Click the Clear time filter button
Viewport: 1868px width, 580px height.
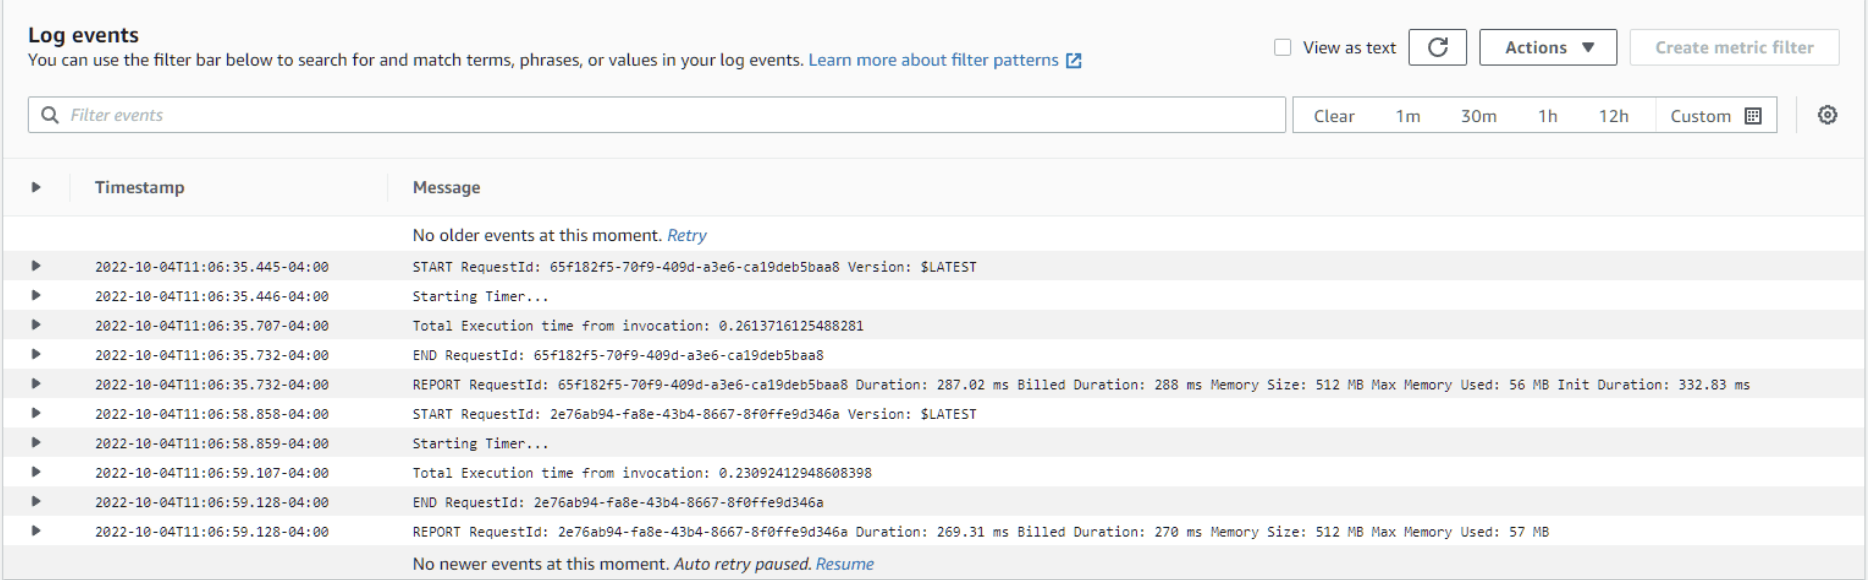(1333, 116)
